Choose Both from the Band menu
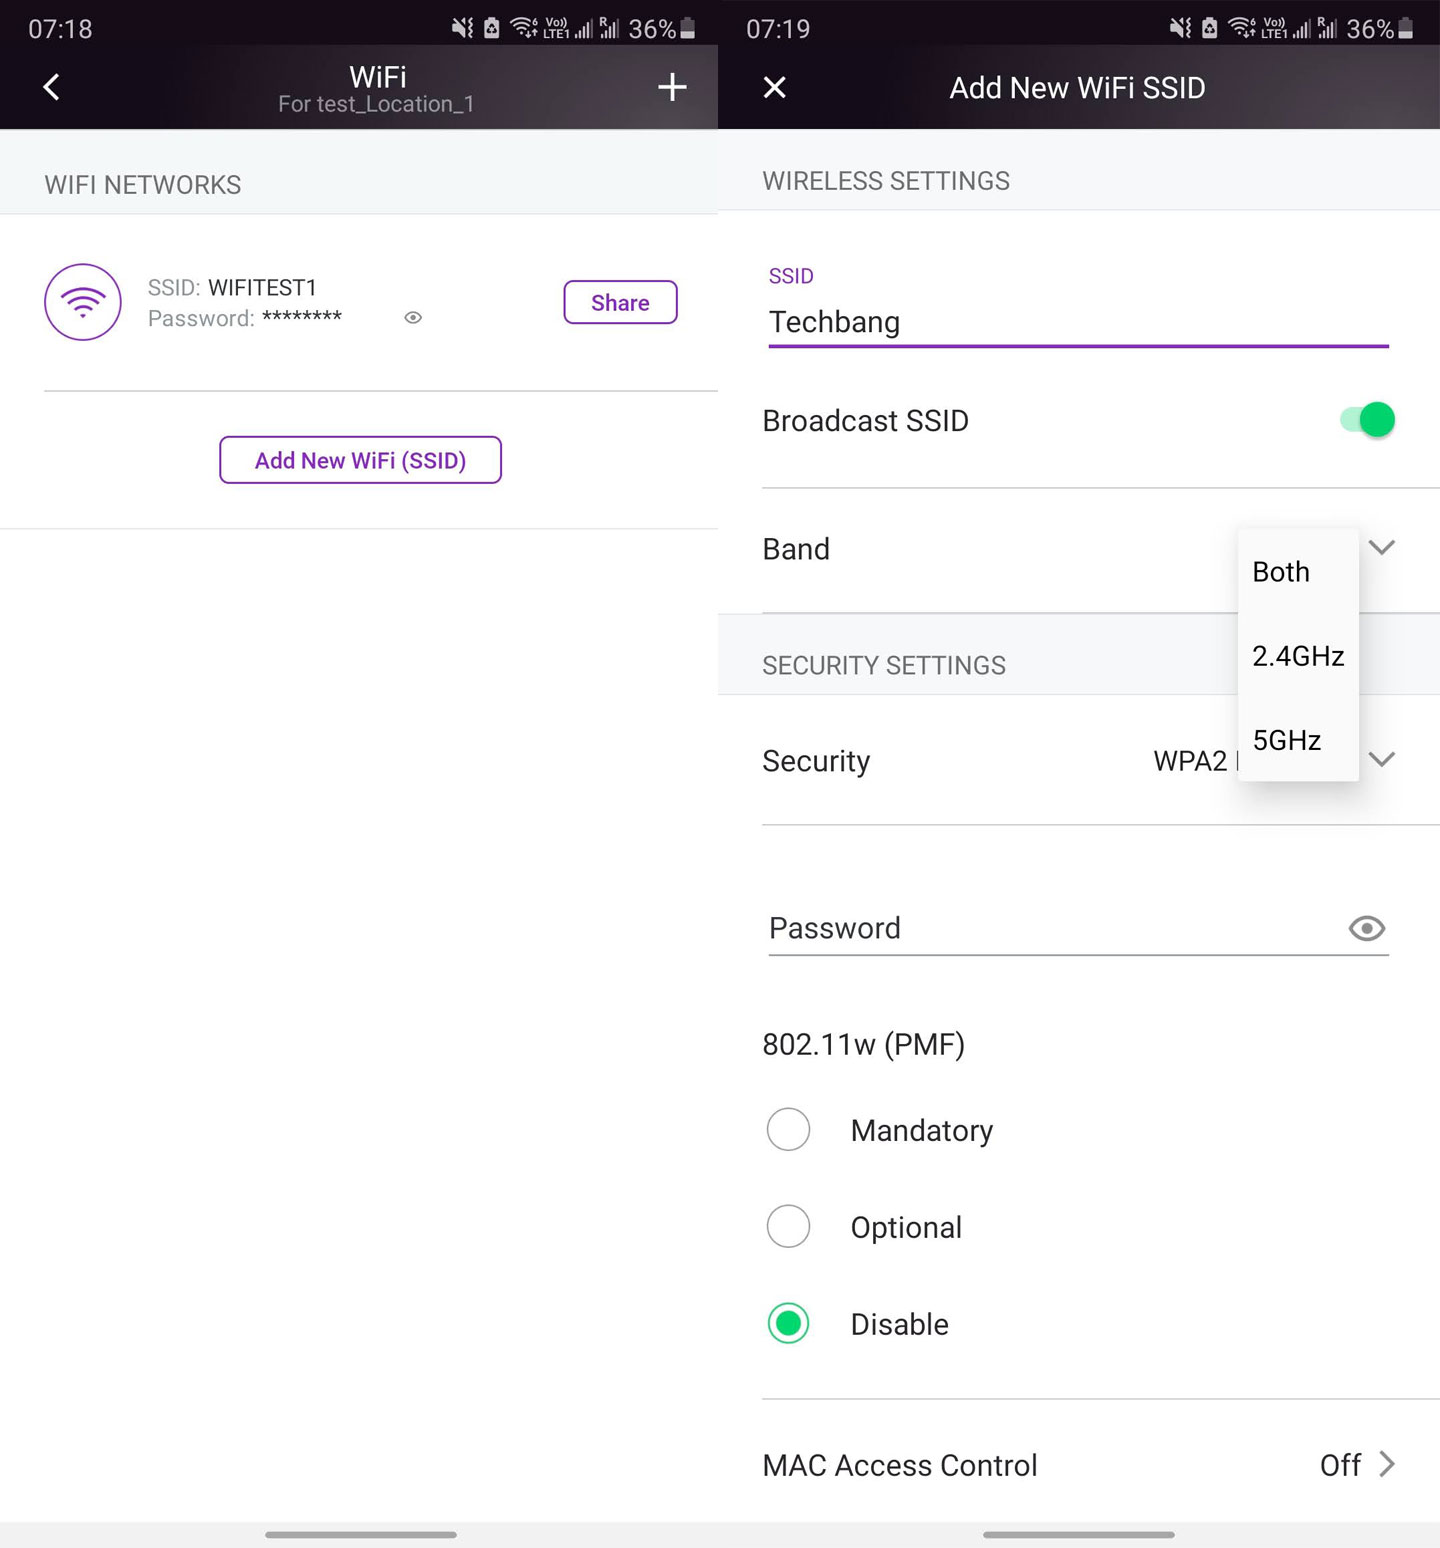The width and height of the screenshot is (1440, 1548). click(1280, 571)
